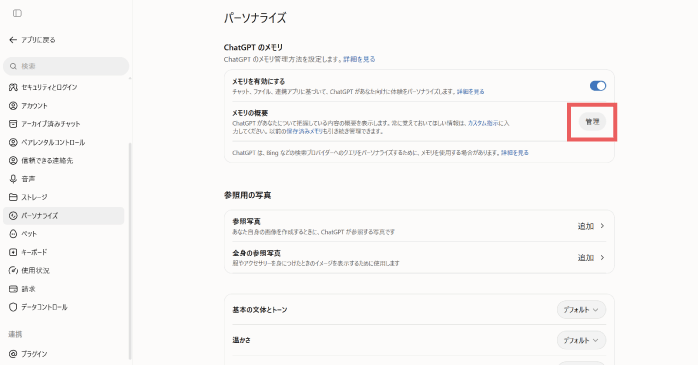Open the 保存済みメモリ link
698x365 pixels.
[x=304, y=132]
